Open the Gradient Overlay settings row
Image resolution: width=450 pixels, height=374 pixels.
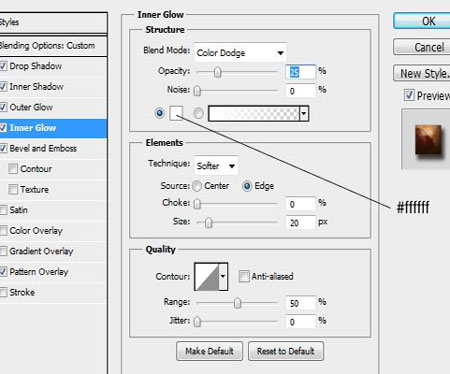click(53, 251)
